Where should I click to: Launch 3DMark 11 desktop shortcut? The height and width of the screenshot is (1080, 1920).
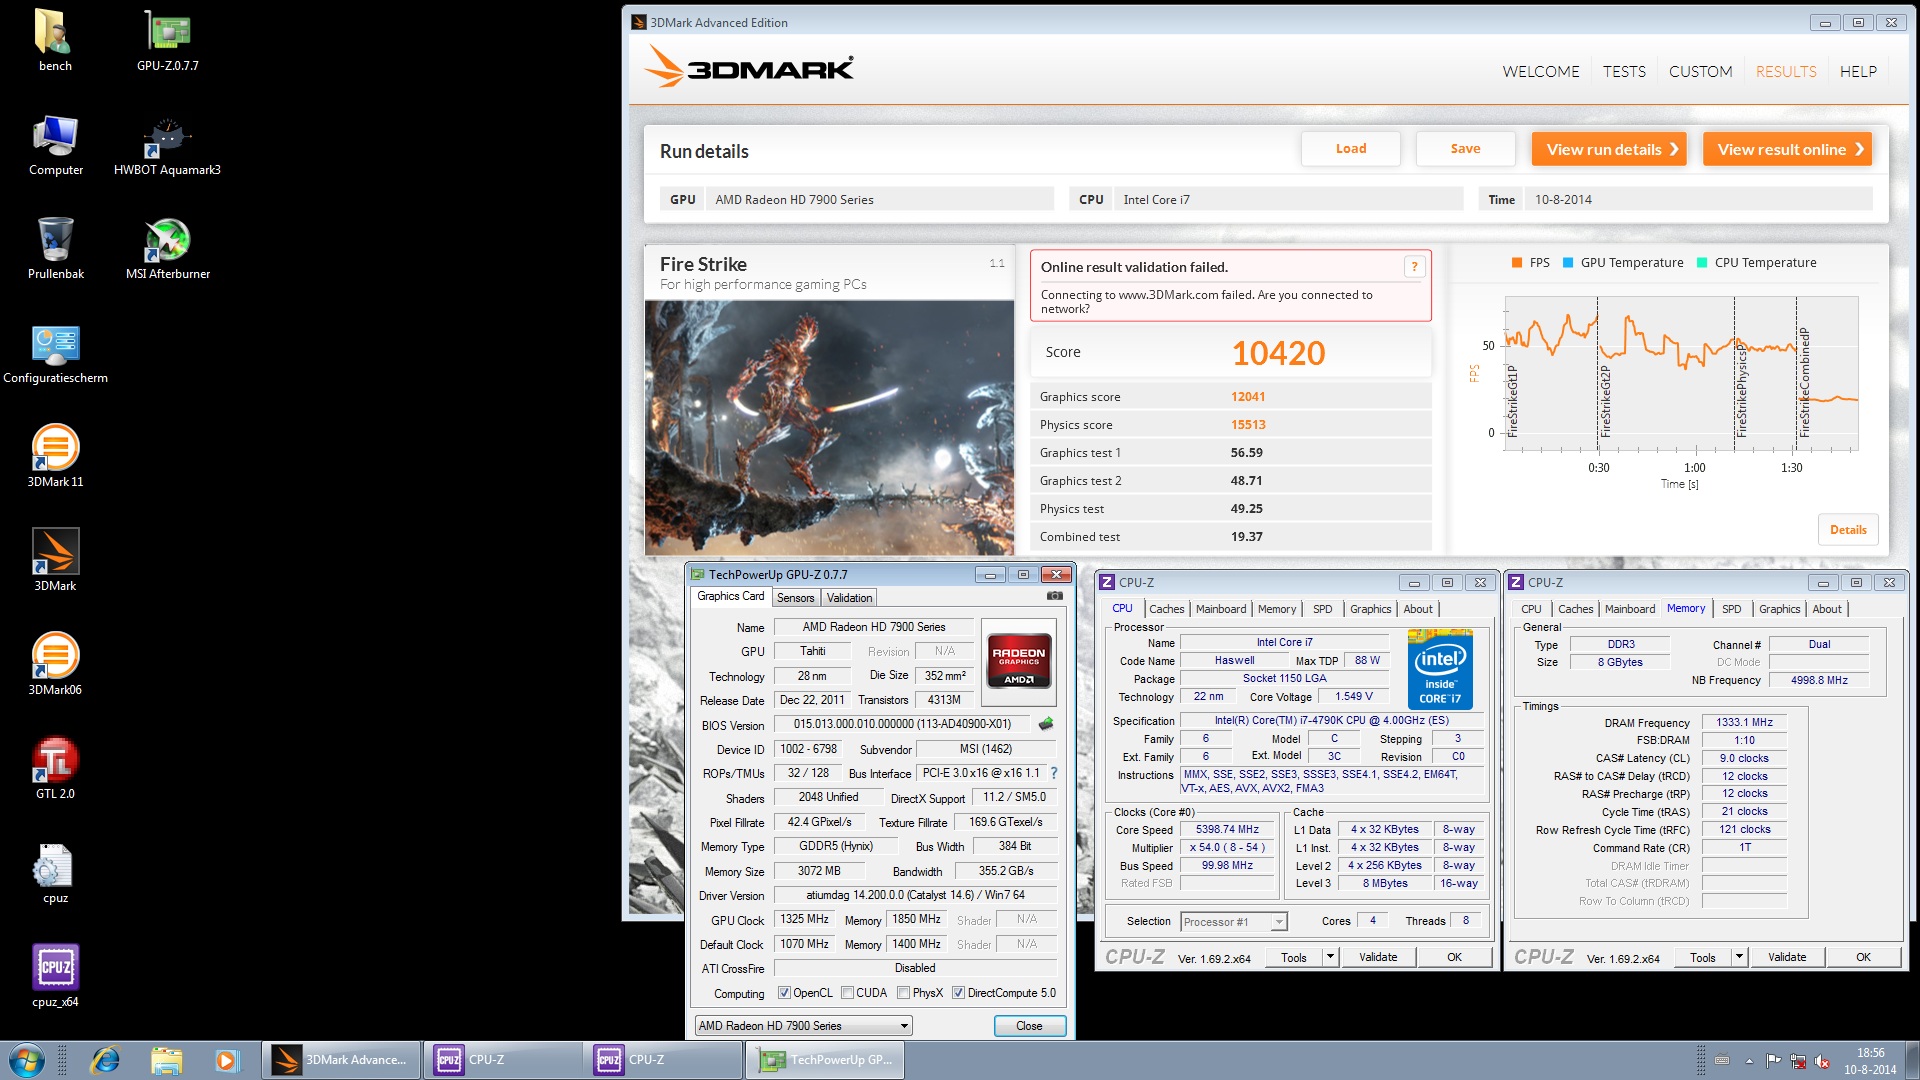coord(55,457)
